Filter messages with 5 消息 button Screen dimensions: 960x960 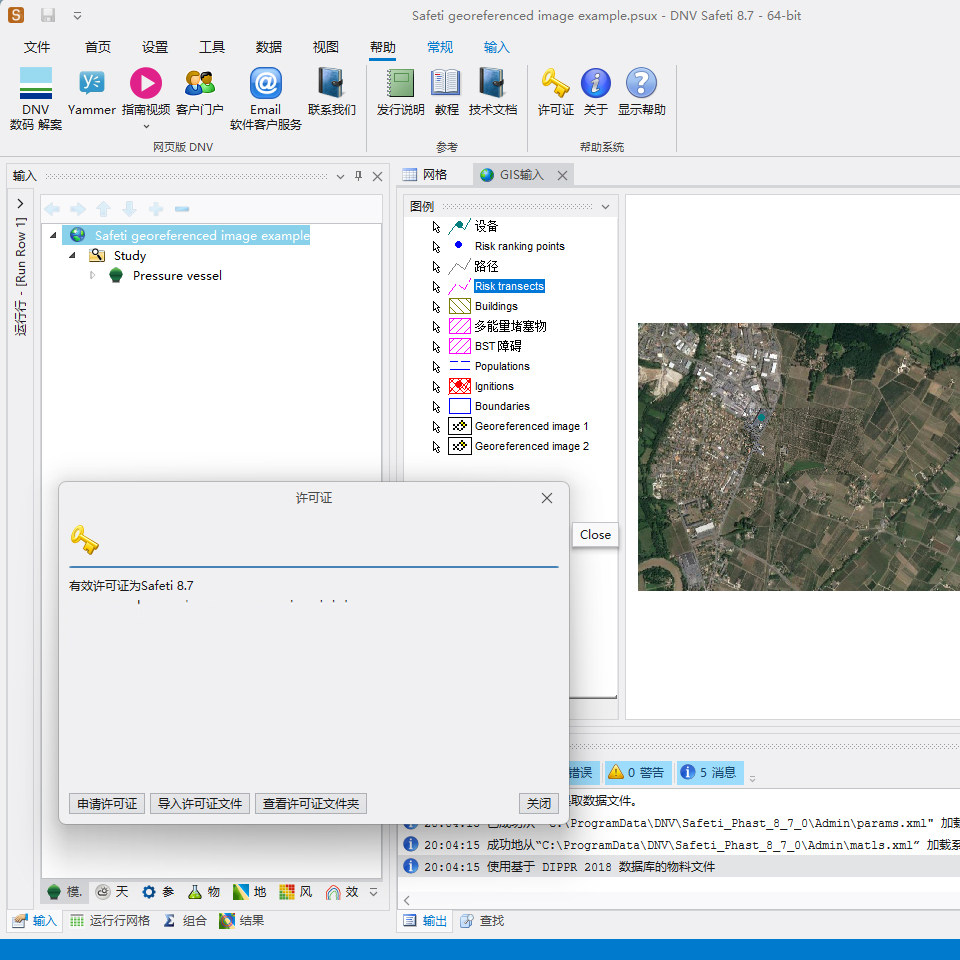[710, 773]
